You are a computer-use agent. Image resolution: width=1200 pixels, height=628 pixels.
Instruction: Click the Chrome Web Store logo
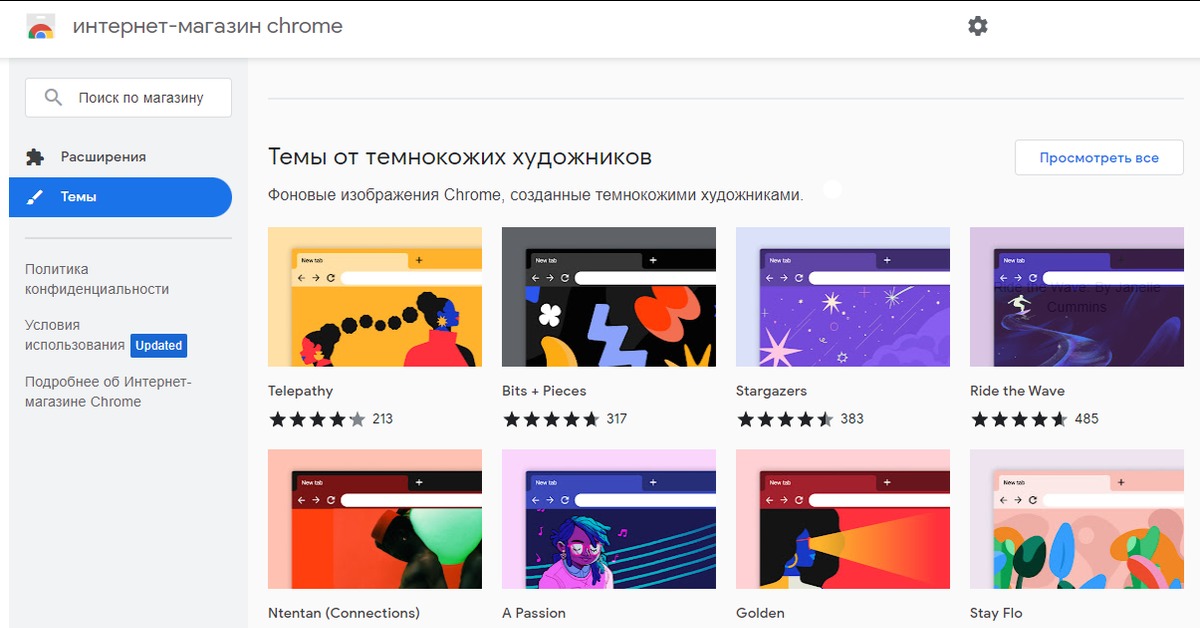[40, 27]
